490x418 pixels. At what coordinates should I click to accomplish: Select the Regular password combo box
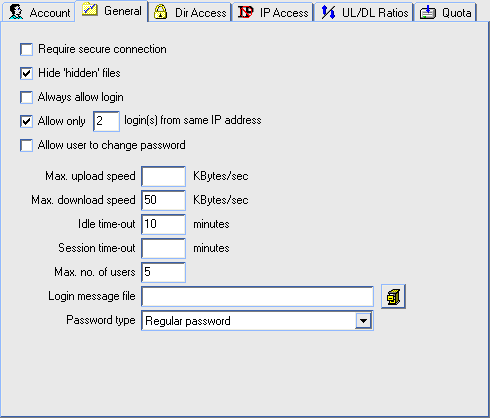(x=257, y=321)
